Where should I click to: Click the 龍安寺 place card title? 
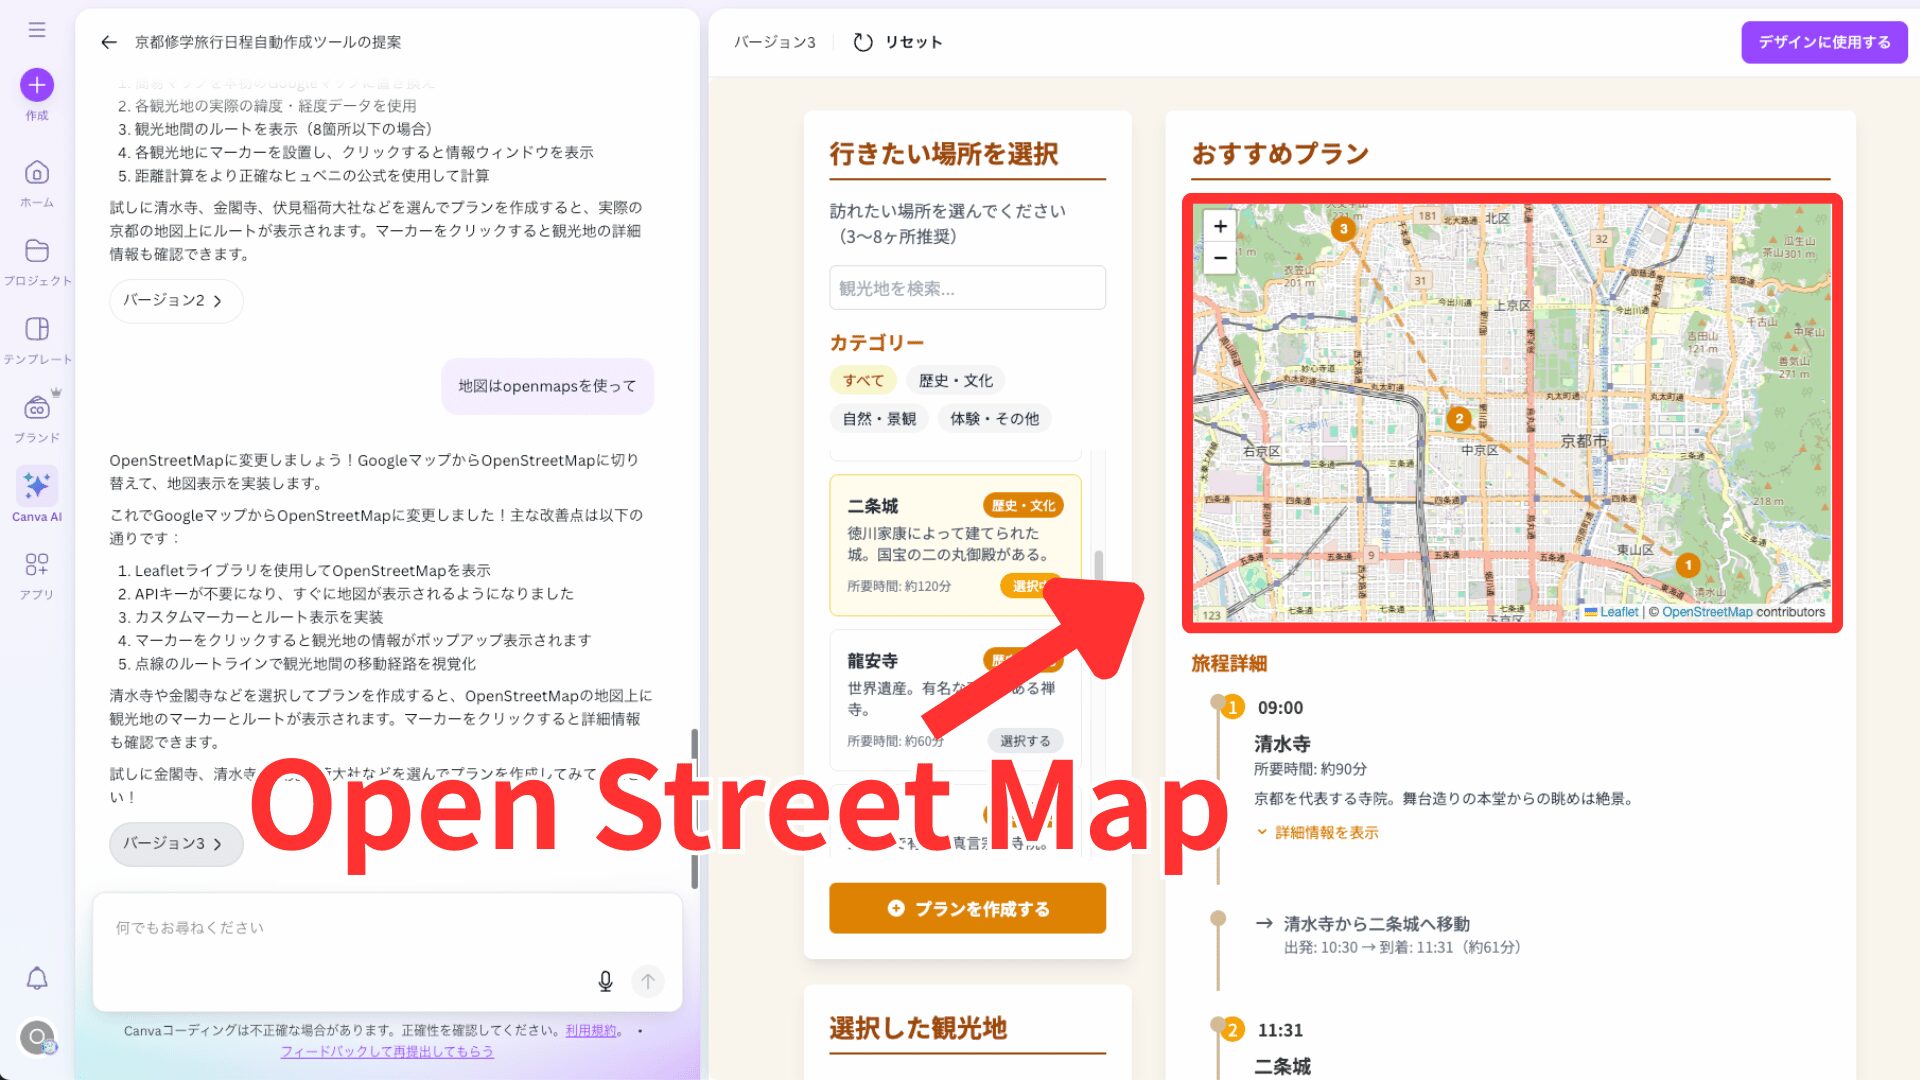click(x=873, y=661)
